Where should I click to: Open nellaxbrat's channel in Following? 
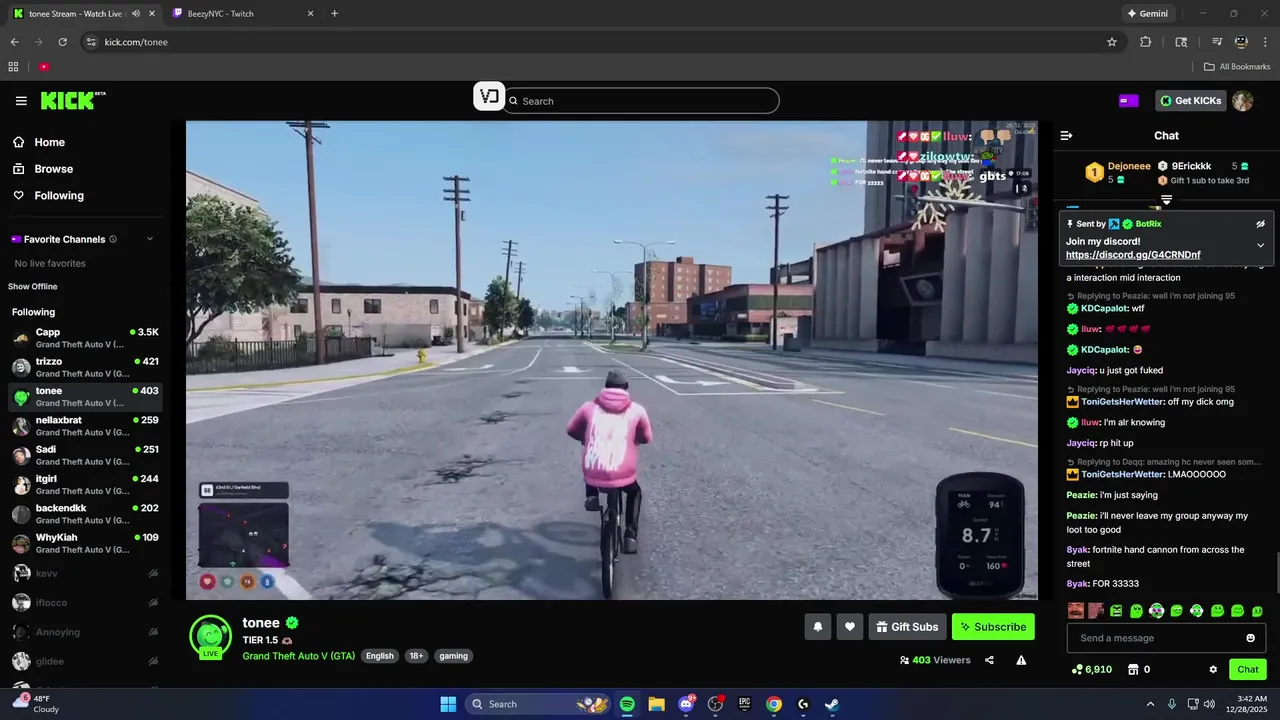point(85,426)
